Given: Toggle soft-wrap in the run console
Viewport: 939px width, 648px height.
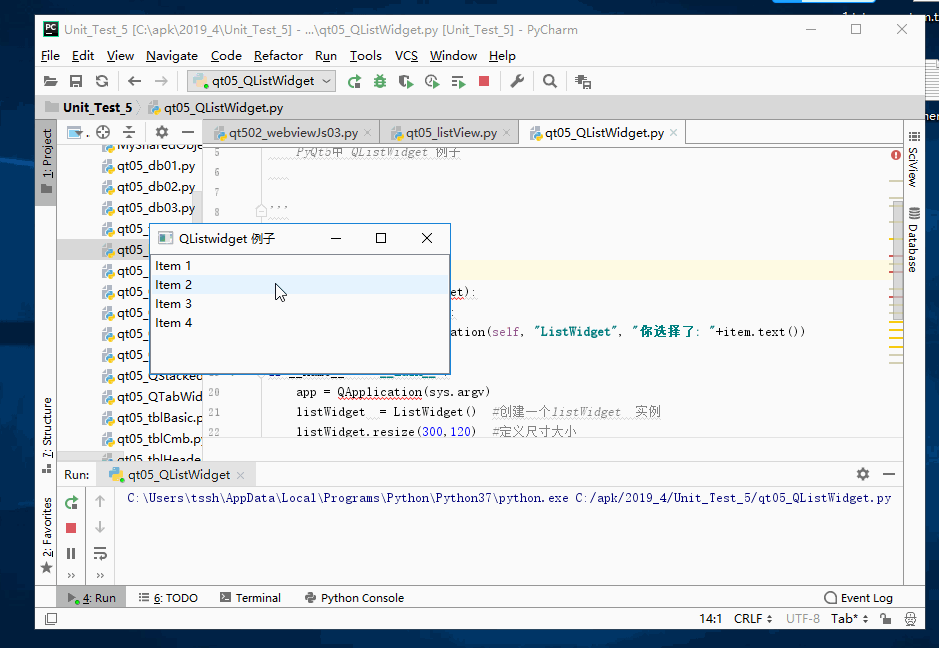Looking at the screenshot, I should pyautogui.click(x=100, y=553).
